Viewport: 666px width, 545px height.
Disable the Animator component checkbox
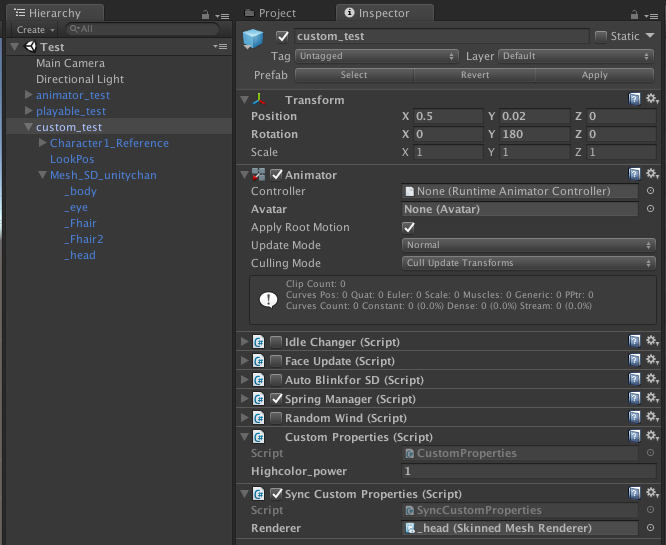coord(277,175)
